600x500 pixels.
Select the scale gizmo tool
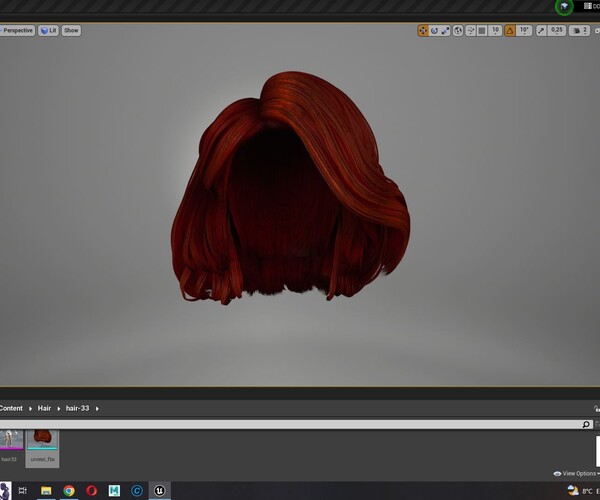tap(445, 31)
